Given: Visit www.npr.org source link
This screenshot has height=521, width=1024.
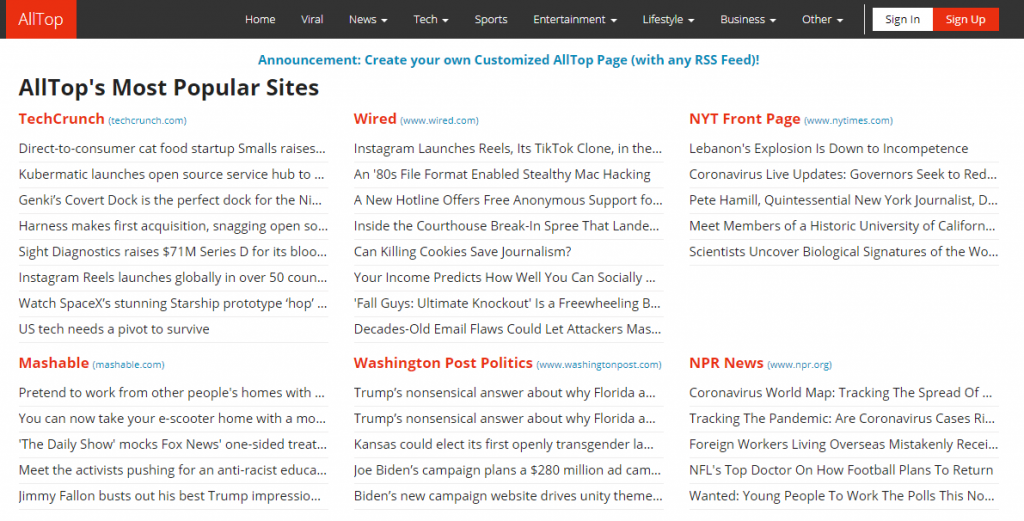Looking at the screenshot, I should (x=799, y=365).
